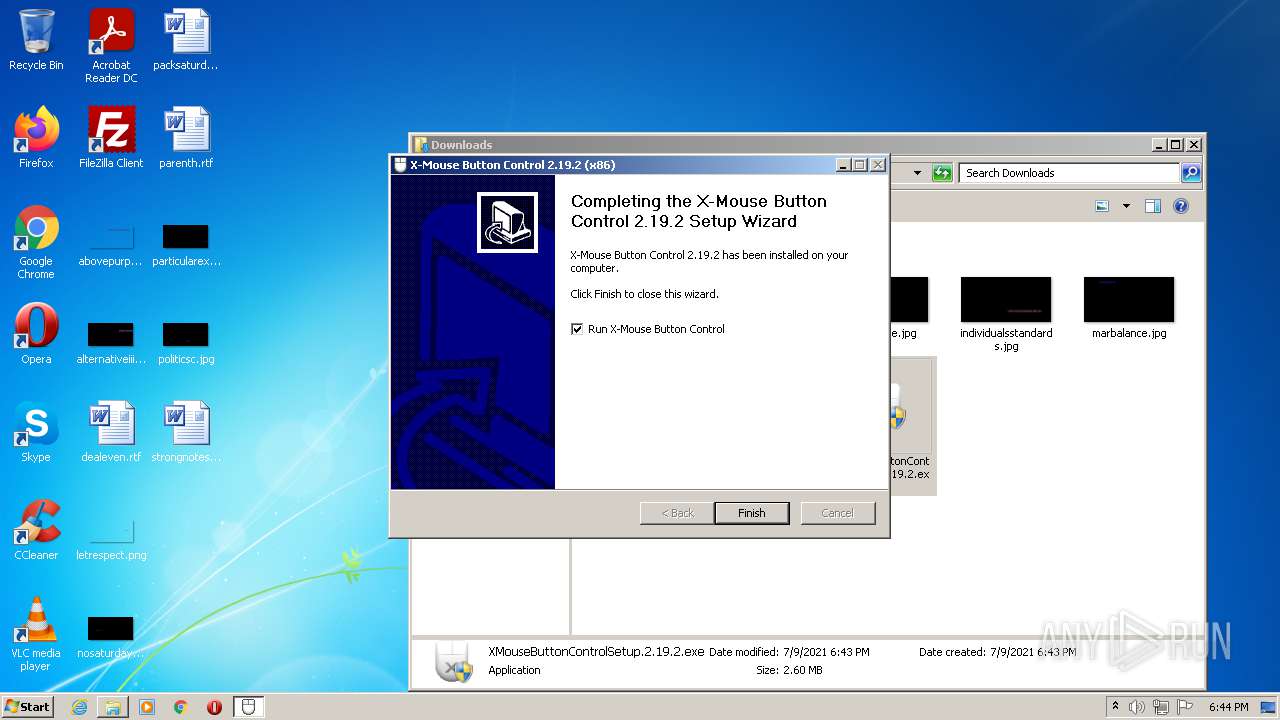The height and width of the screenshot is (720, 1280).
Task: Select the abovepurp desktop file
Action: (x=111, y=245)
